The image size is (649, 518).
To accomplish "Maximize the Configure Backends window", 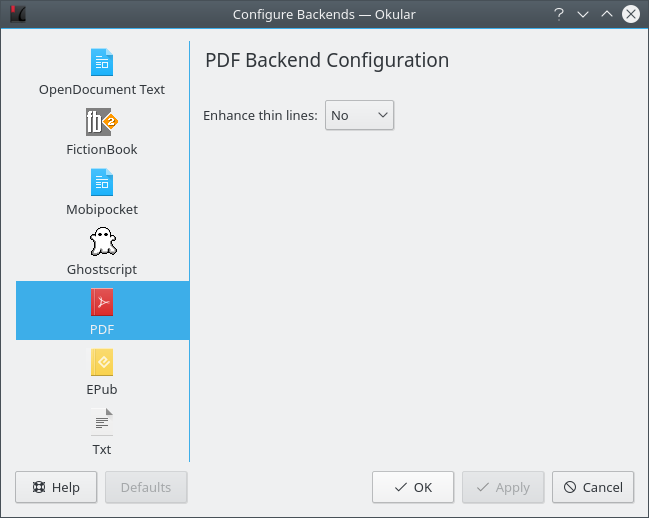I will pyautogui.click(x=607, y=14).
